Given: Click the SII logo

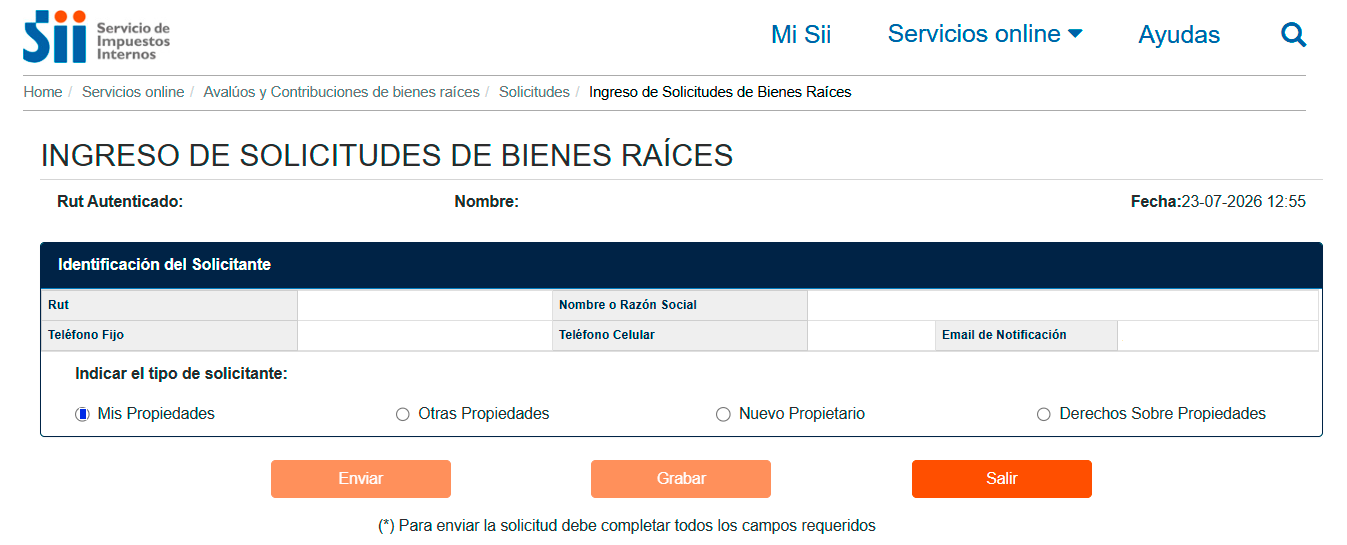Looking at the screenshot, I should click(x=97, y=36).
